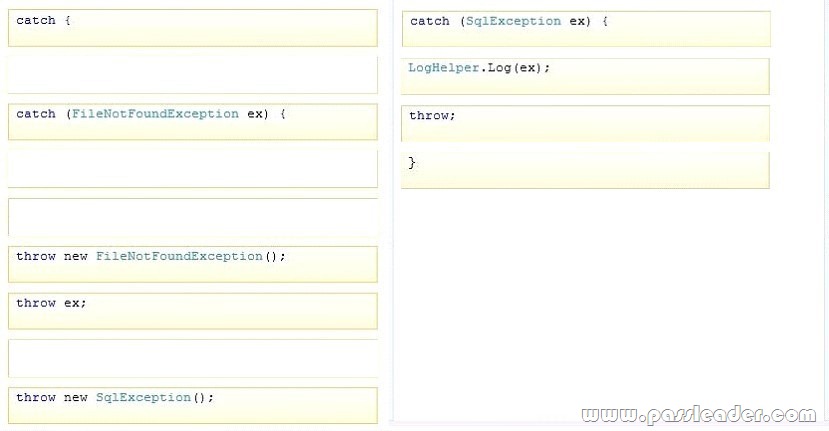
Task: Select the LogHelper.Log(ex); answer block
Action: point(585,77)
